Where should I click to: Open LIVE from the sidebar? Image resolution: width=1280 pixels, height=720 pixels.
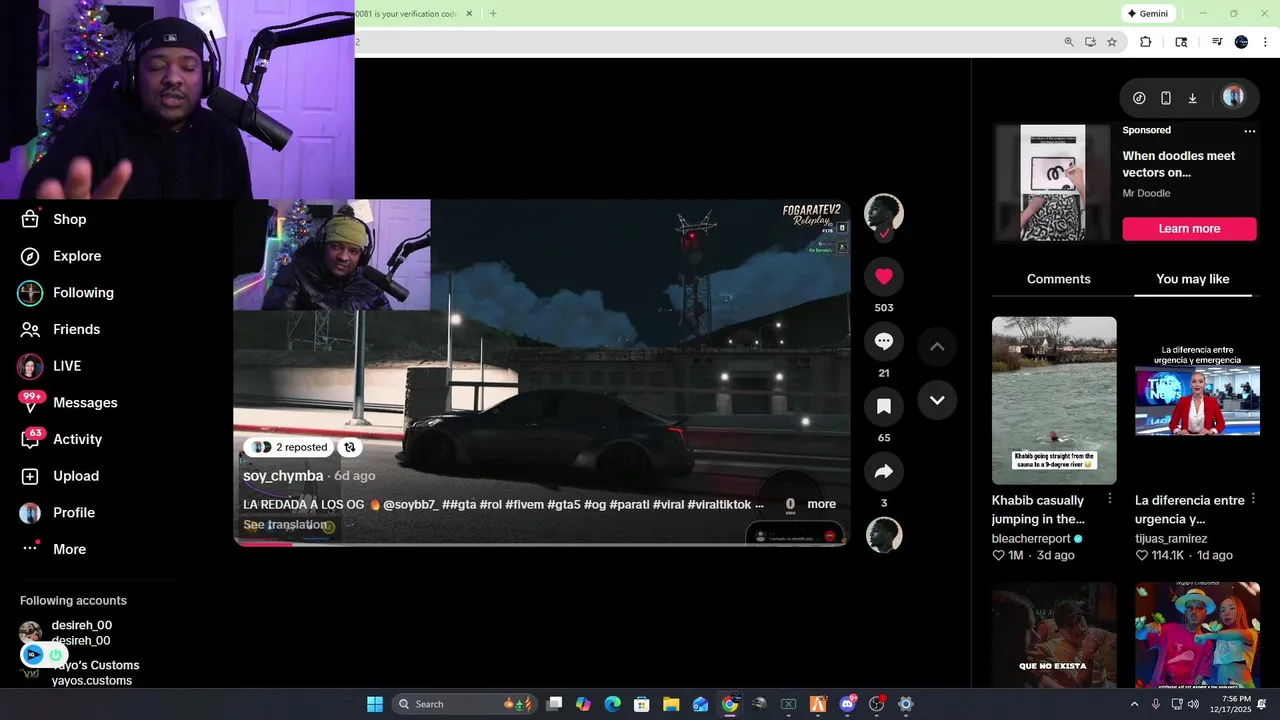tap(50, 366)
